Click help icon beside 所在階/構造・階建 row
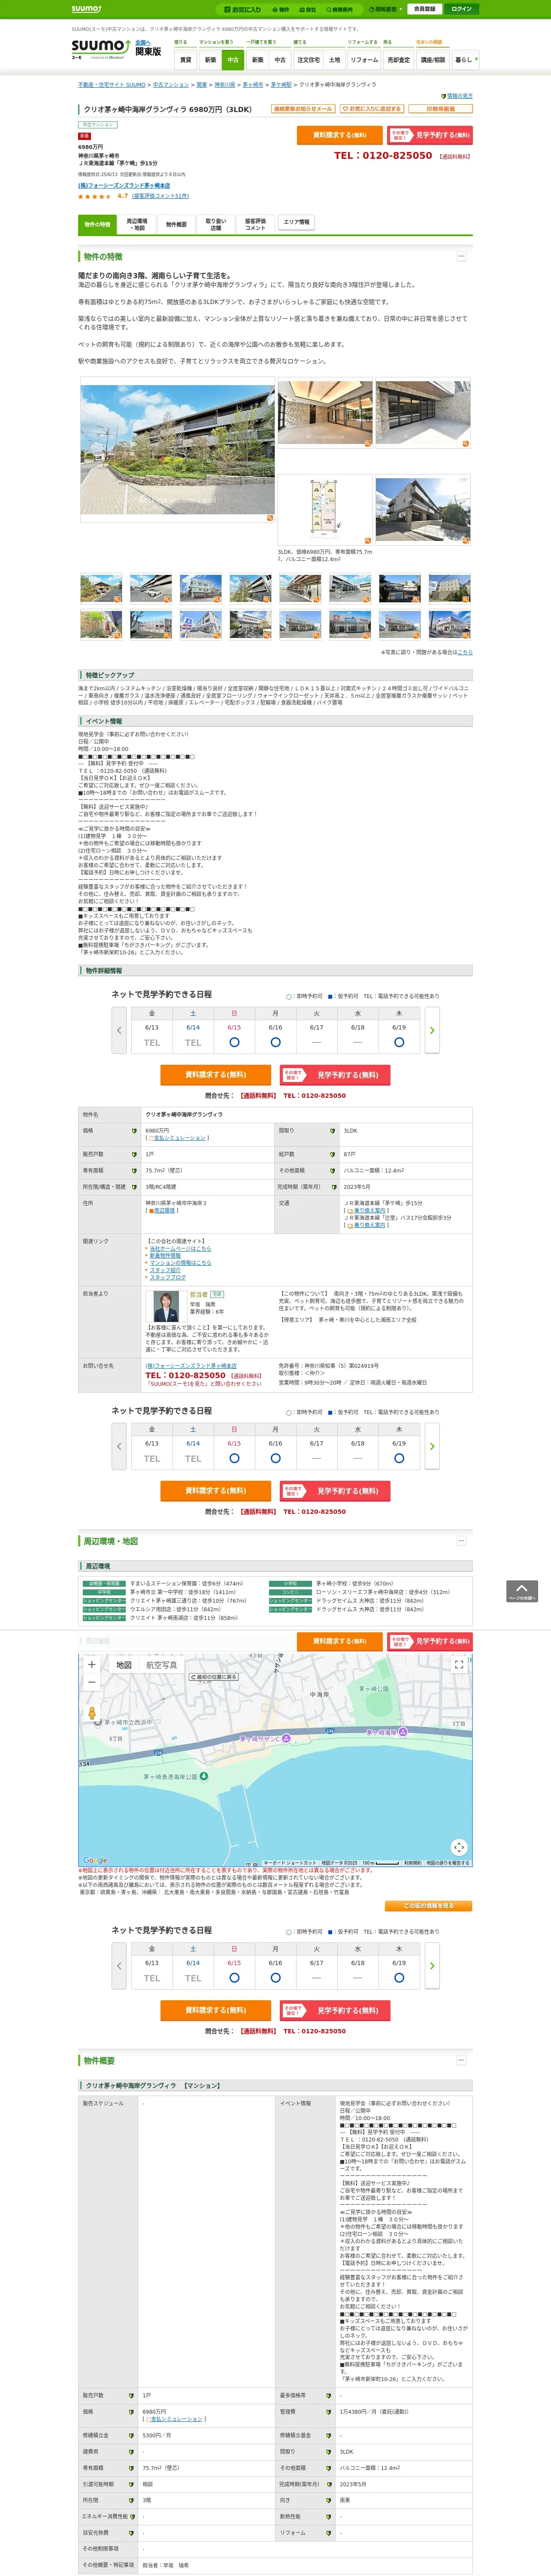Image resolution: width=551 pixels, height=2576 pixels. point(134,1187)
